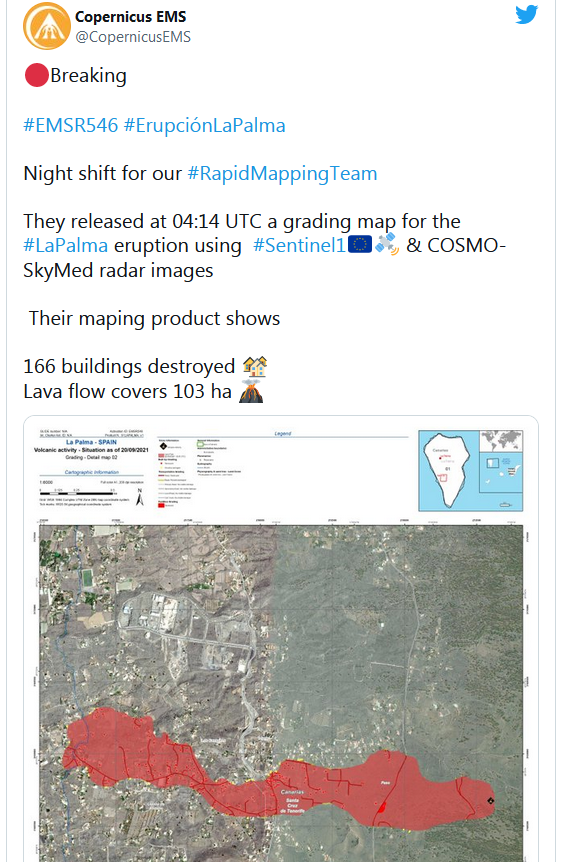
Task: Click the word 'Breaking'
Action: click(x=89, y=75)
